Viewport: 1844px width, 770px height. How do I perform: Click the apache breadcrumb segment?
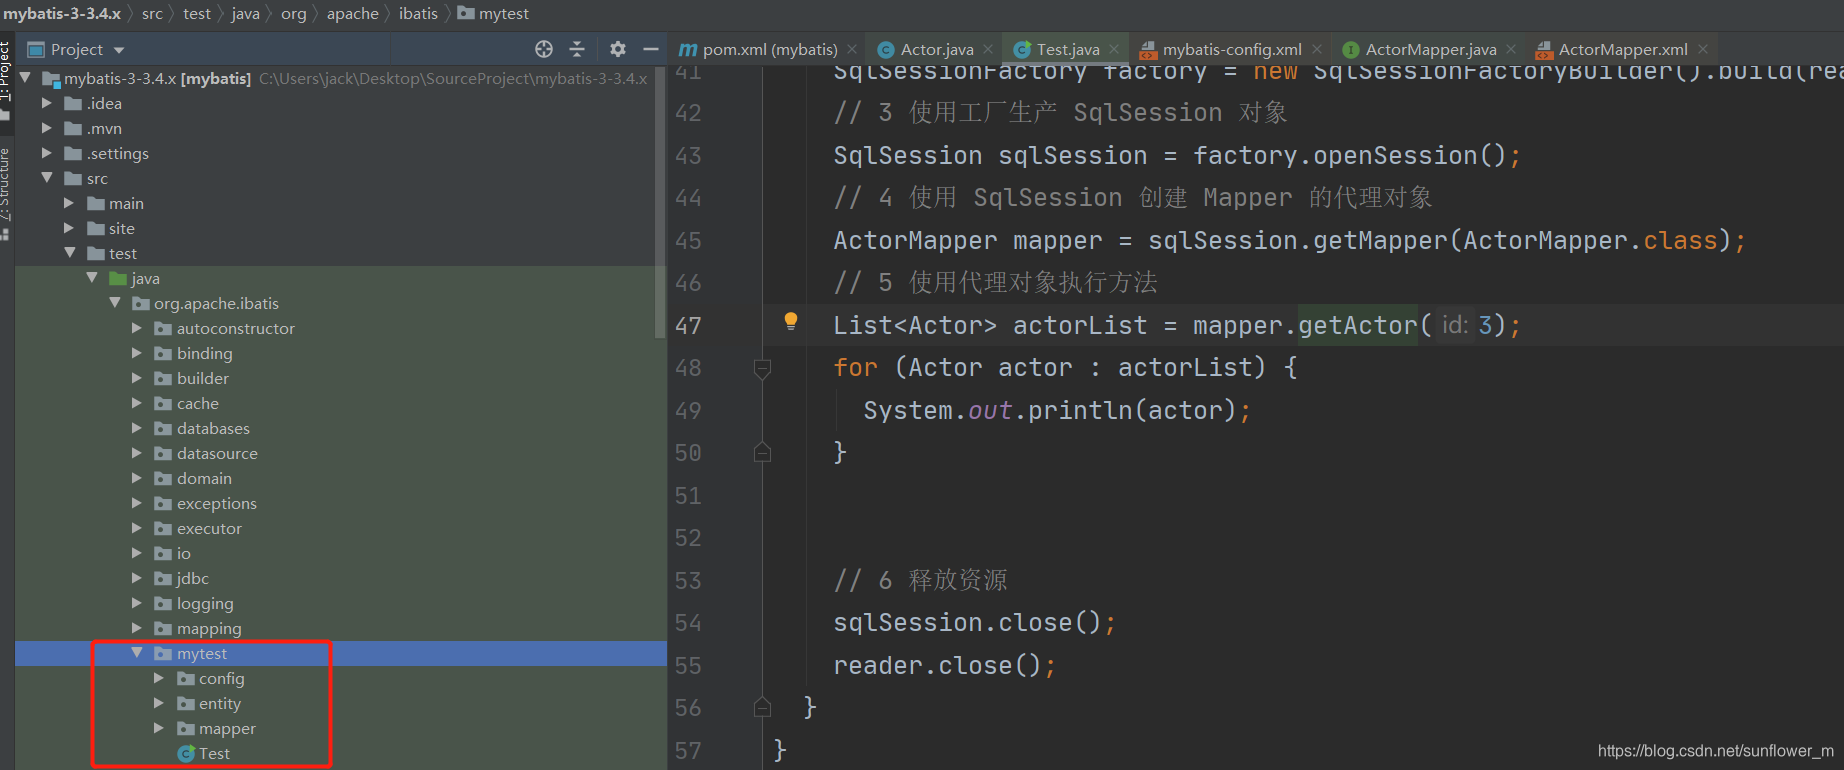[352, 13]
